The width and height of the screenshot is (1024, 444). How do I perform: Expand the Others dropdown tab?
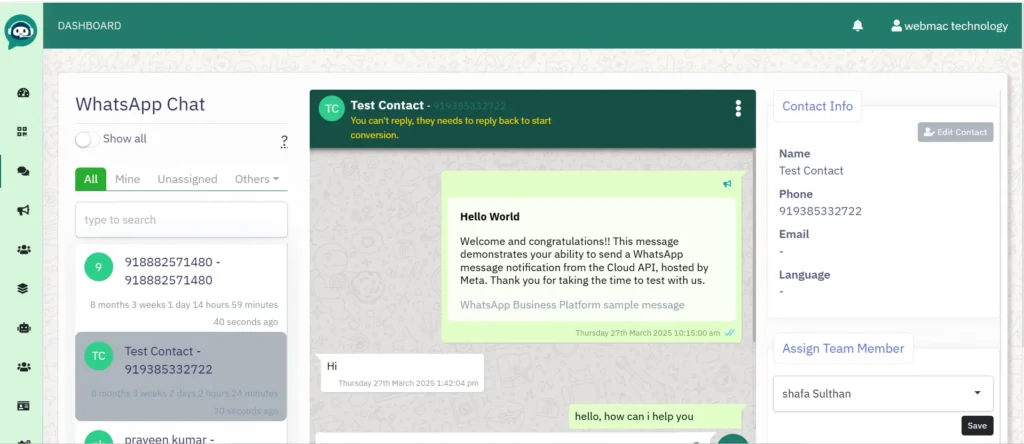pyautogui.click(x=257, y=179)
